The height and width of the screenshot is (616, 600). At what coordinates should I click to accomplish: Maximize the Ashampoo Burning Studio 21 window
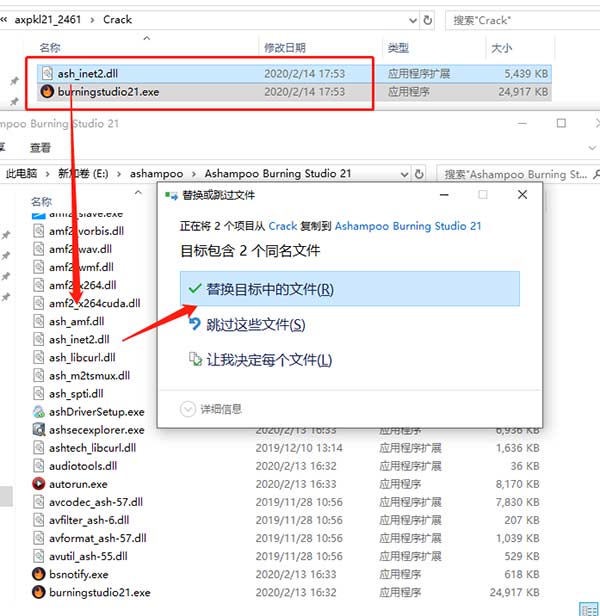[x=561, y=123]
